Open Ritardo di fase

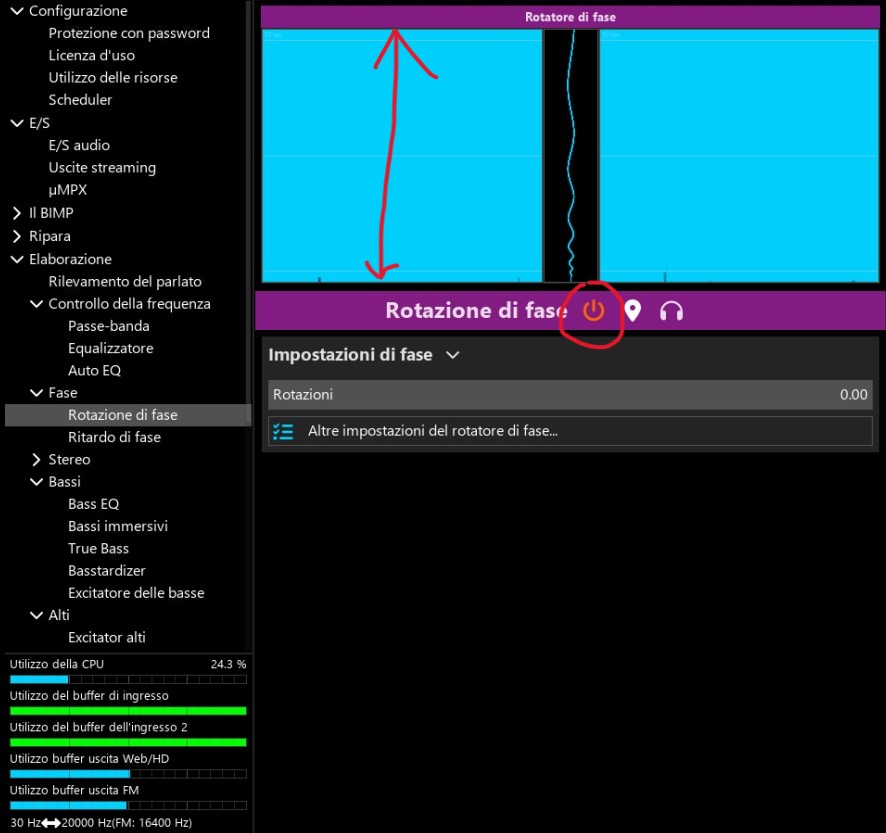pyautogui.click(x=114, y=437)
